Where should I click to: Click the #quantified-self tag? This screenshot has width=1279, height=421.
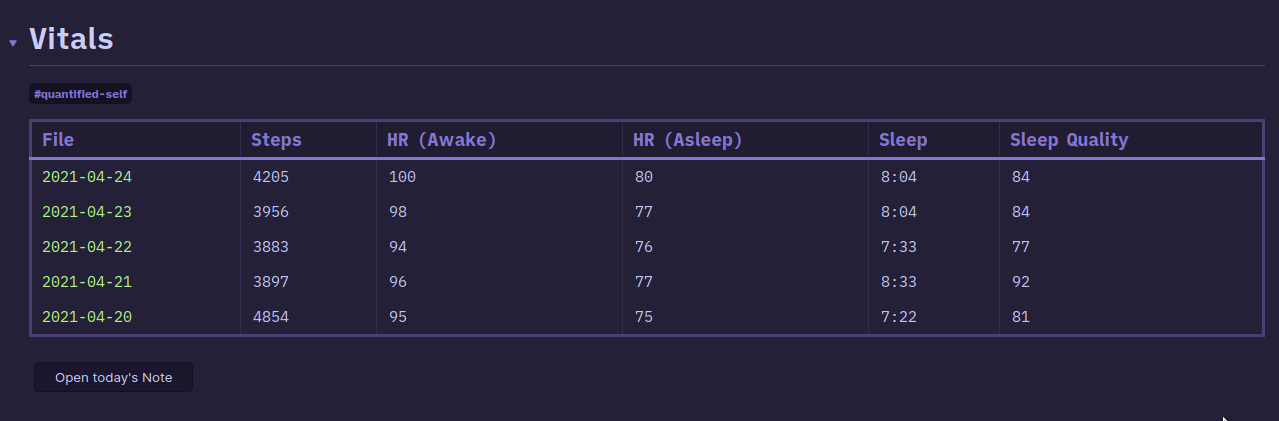coord(80,94)
